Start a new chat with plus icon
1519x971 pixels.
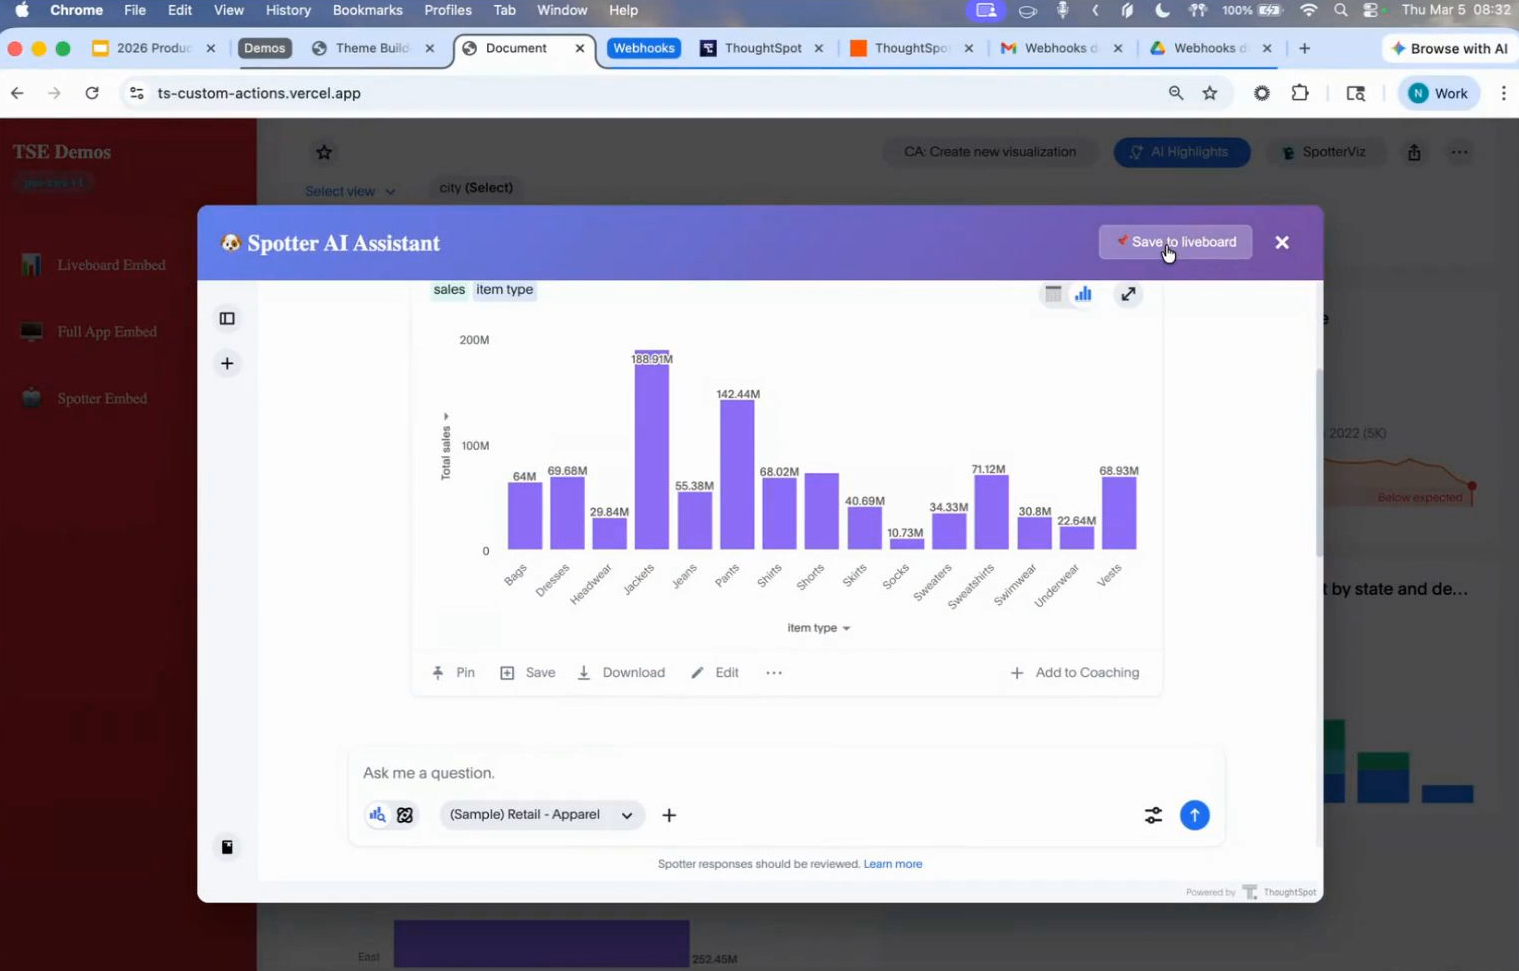227,364
